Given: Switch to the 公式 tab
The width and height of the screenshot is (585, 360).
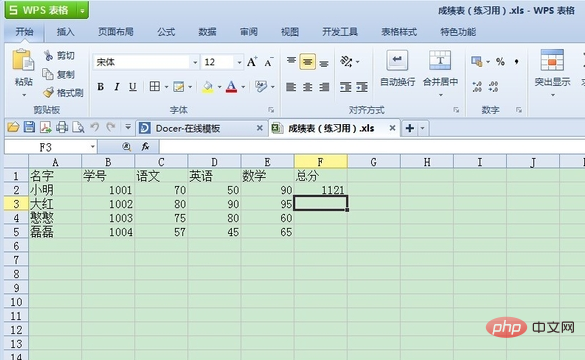Looking at the screenshot, I should pos(166,32).
